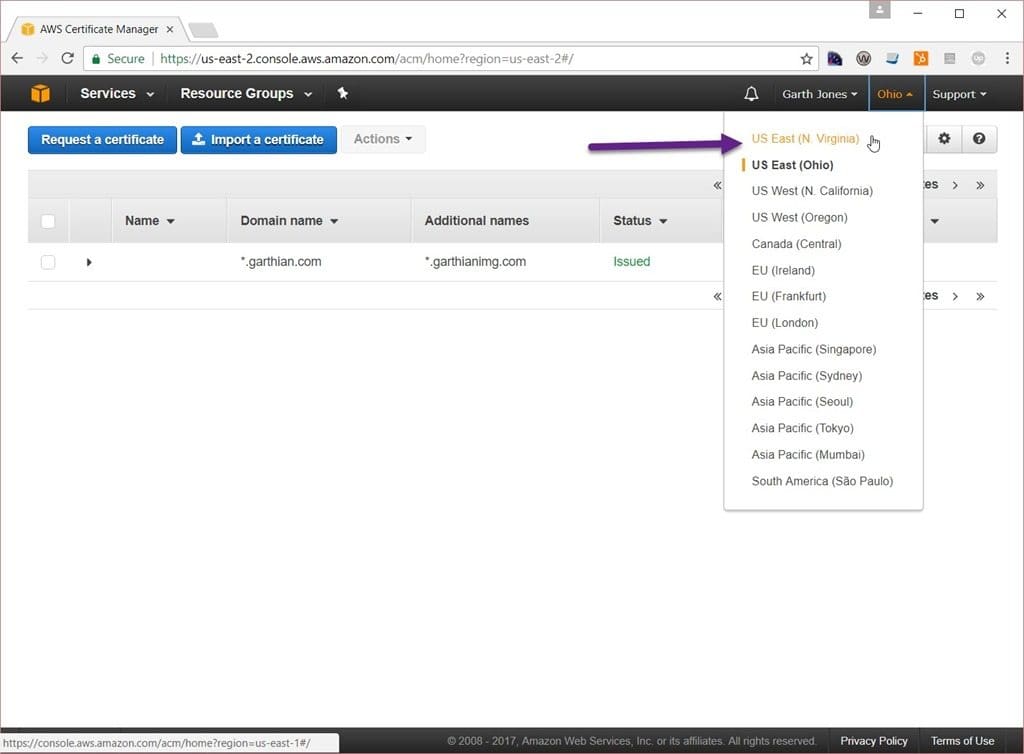
Task: Select Asia Pacific (Seoul) region
Action: pyautogui.click(x=802, y=401)
